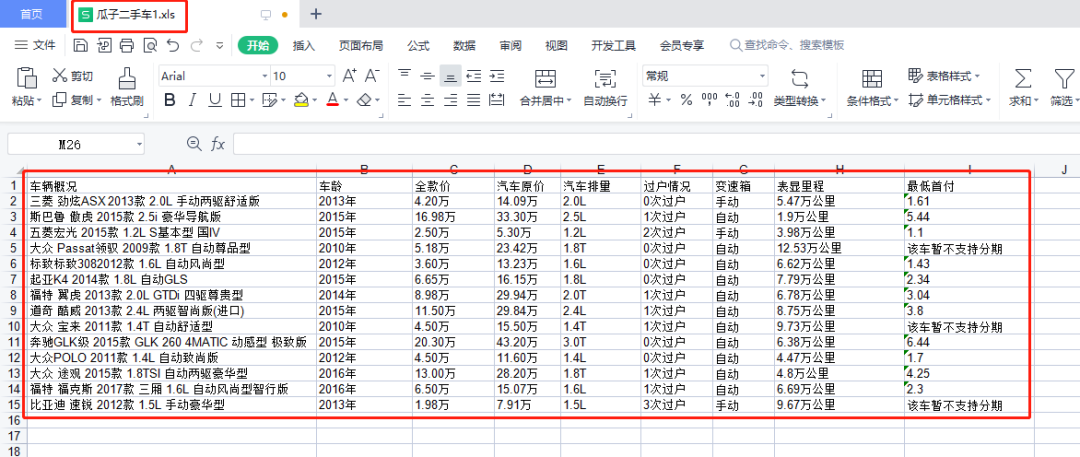The height and width of the screenshot is (457, 1080).
Task: Open the fill color dropdown arrow
Action: (x=314, y=101)
